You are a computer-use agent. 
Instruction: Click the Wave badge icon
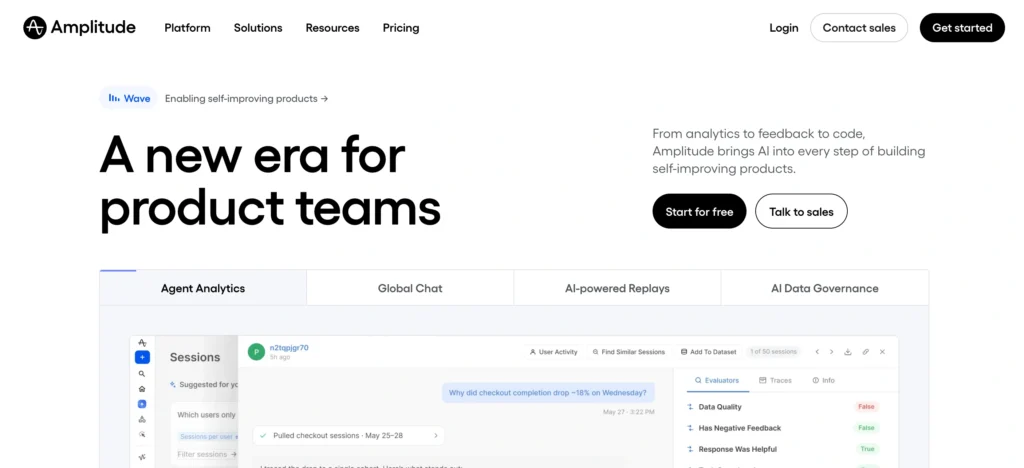114,99
